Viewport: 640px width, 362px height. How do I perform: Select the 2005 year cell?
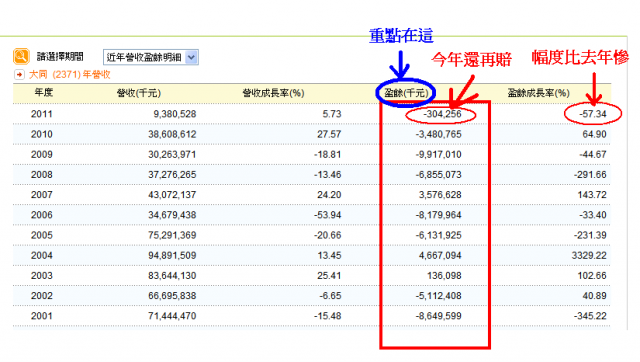pos(42,235)
